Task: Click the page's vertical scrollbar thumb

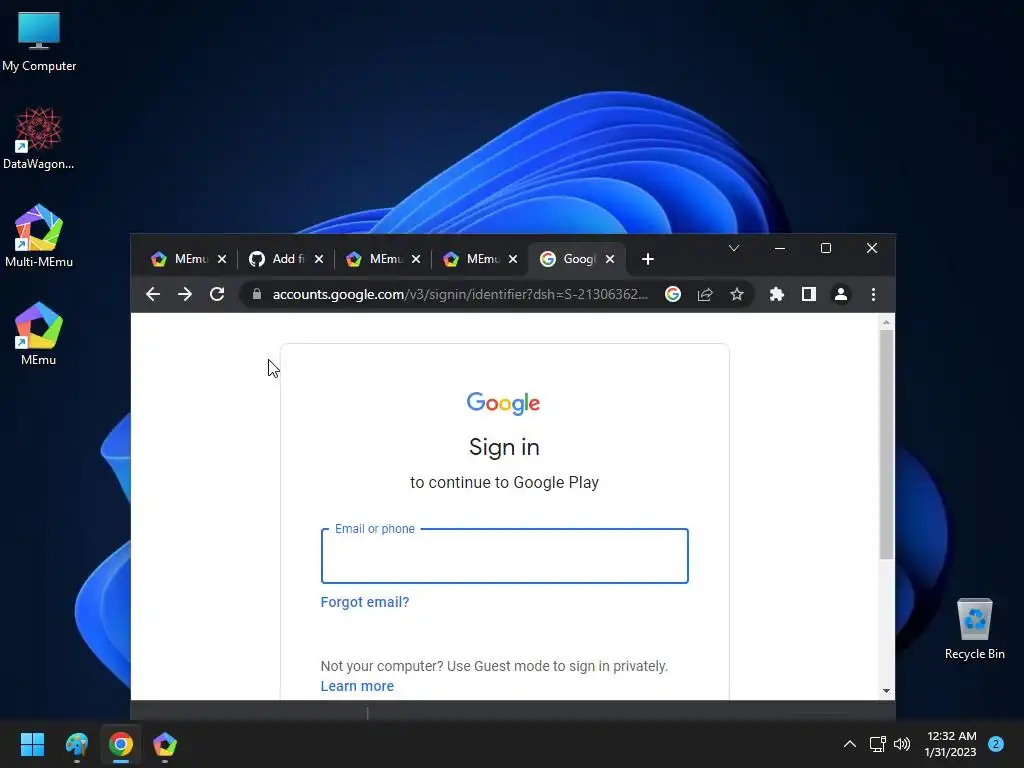Action: click(886, 444)
